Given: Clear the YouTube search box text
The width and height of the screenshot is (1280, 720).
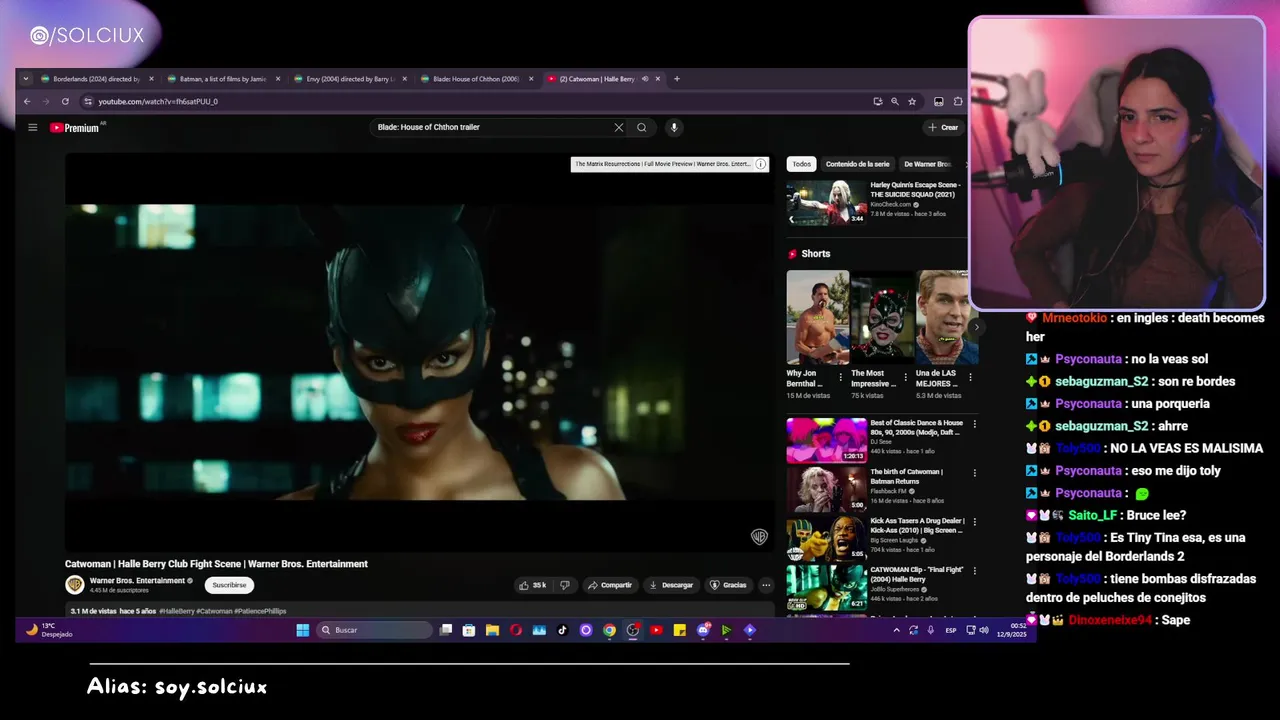Looking at the screenshot, I should pos(618,127).
